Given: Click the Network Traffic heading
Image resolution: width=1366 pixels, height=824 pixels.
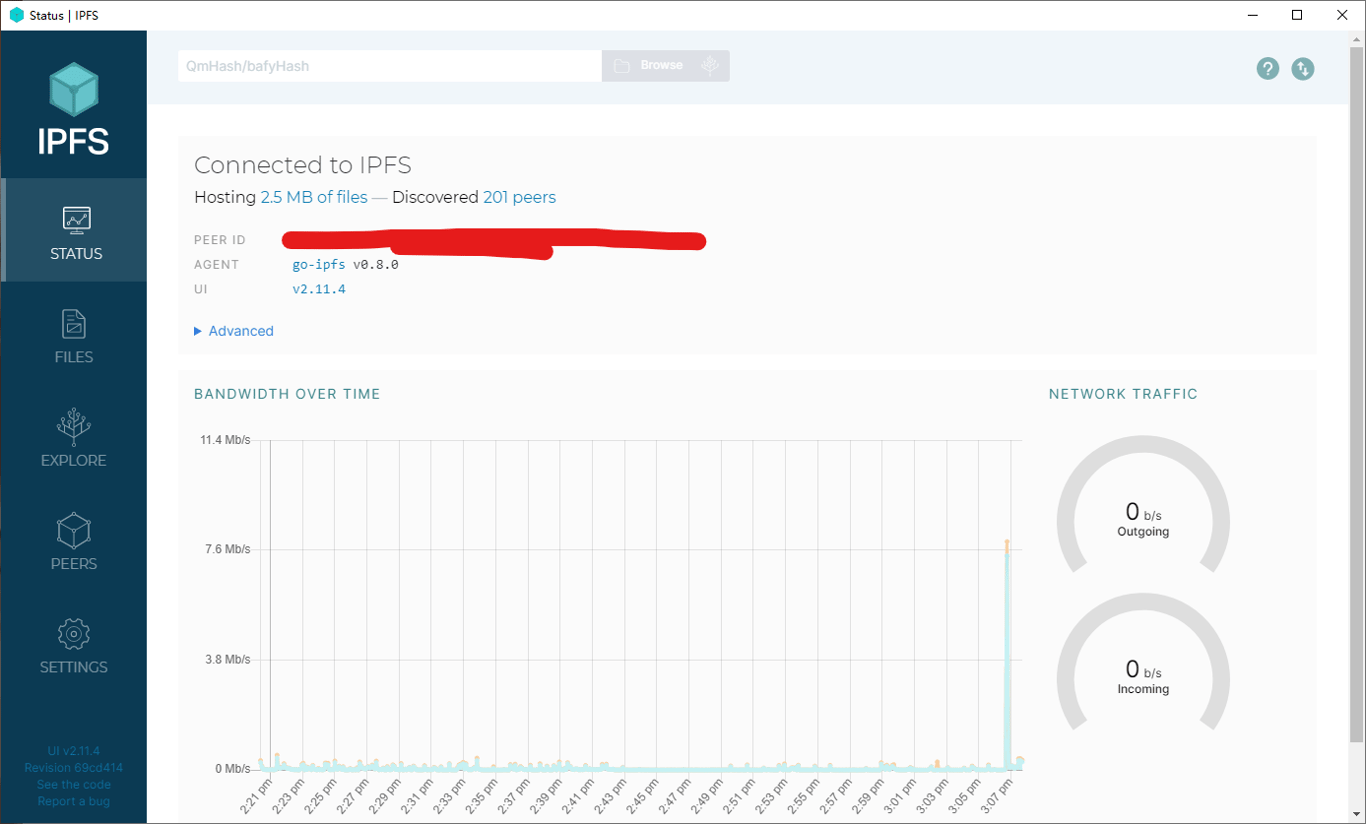Looking at the screenshot, I should pos(1123,394).
